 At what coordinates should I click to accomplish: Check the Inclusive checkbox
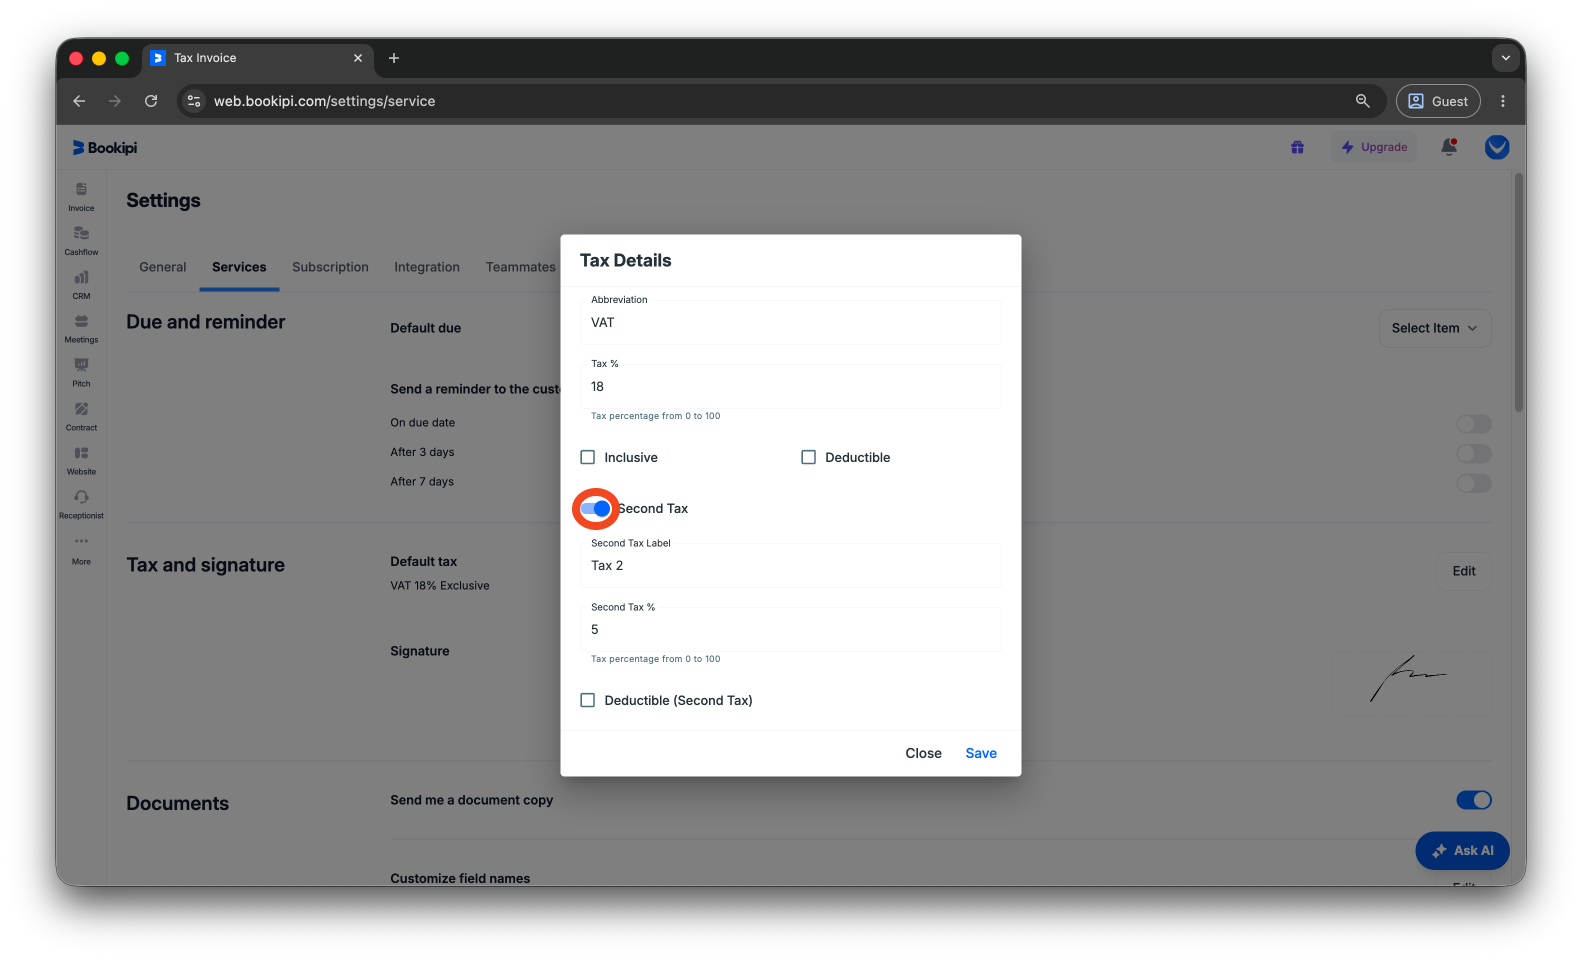(x=588, y=457)
